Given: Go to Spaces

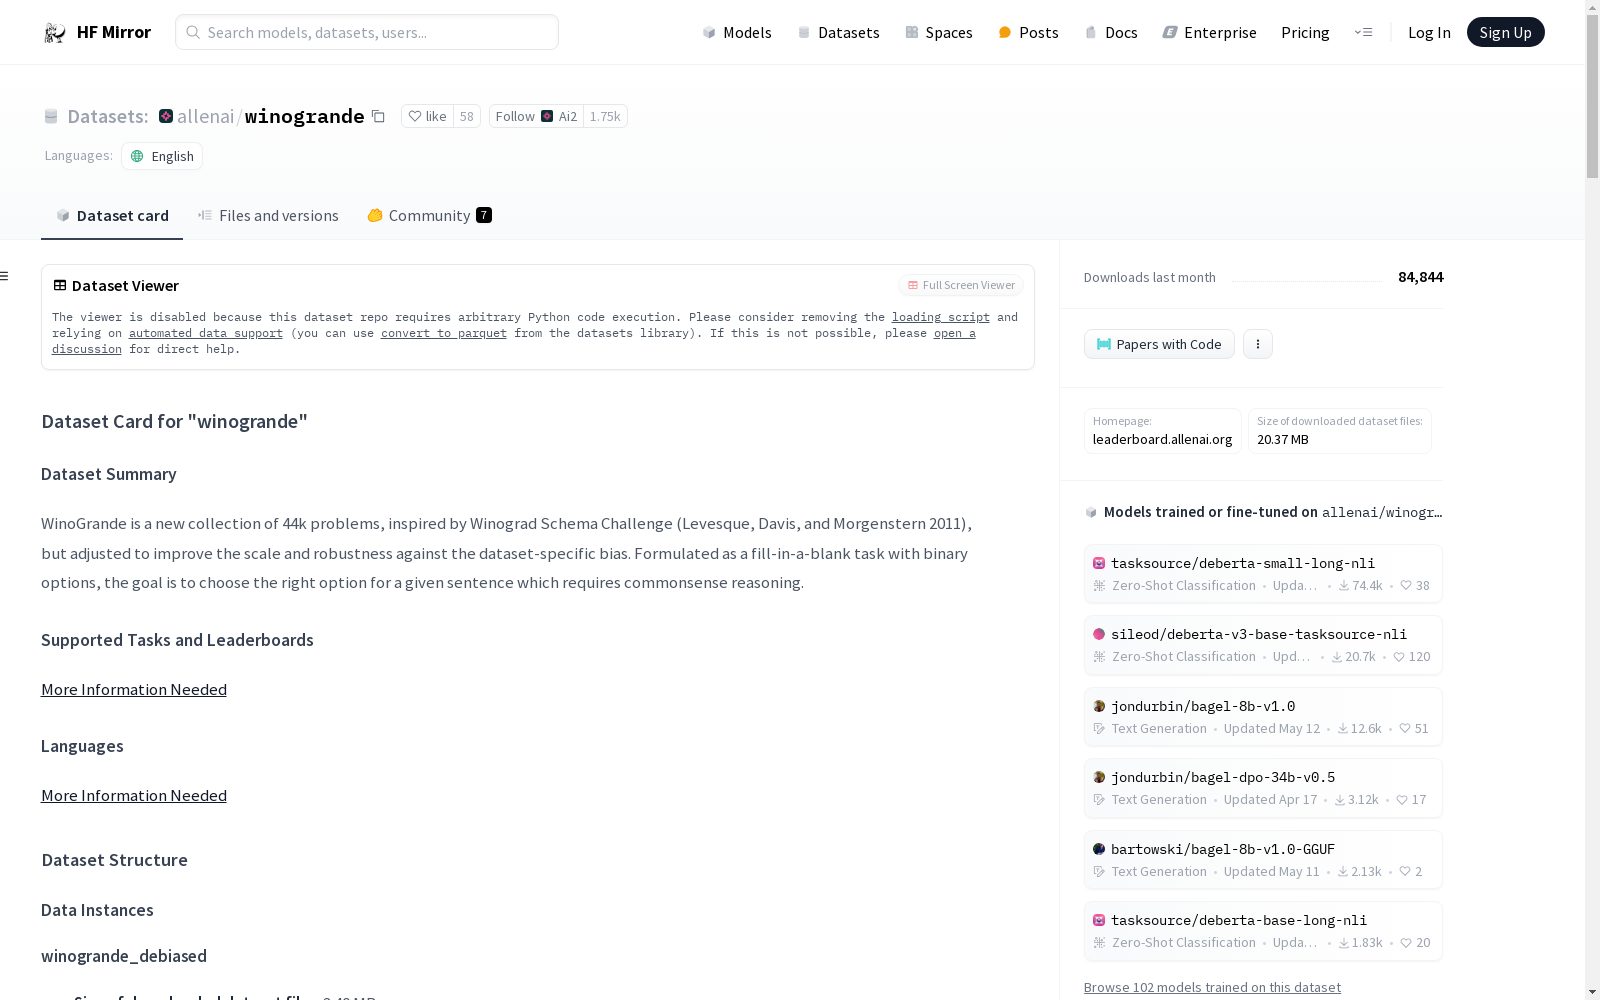Looking at the screenshot, I should pos(939,32).
